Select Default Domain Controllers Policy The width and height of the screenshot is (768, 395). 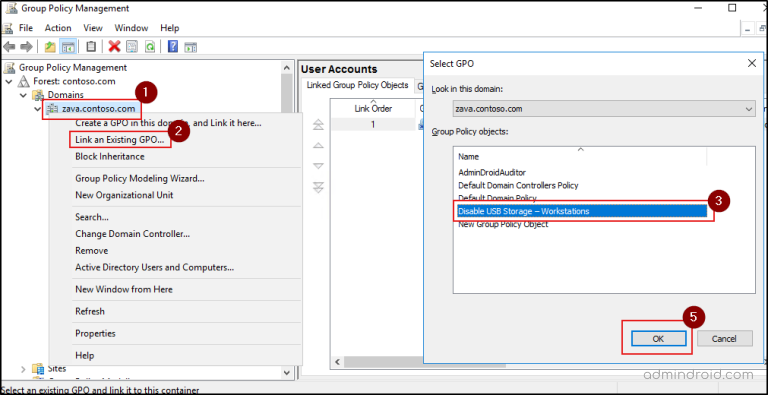(518, 186)
